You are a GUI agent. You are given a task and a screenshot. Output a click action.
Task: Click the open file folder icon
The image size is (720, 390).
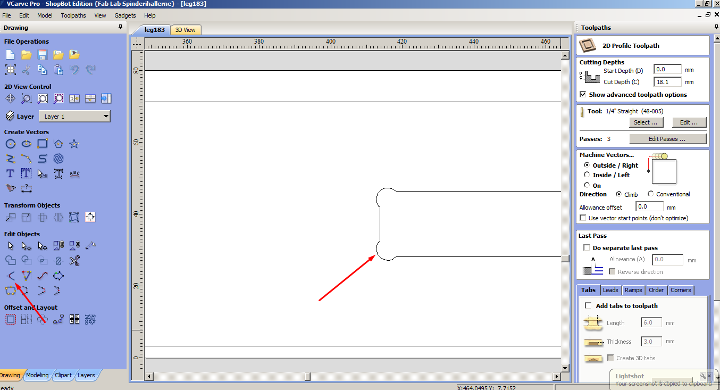coord(26,55)
